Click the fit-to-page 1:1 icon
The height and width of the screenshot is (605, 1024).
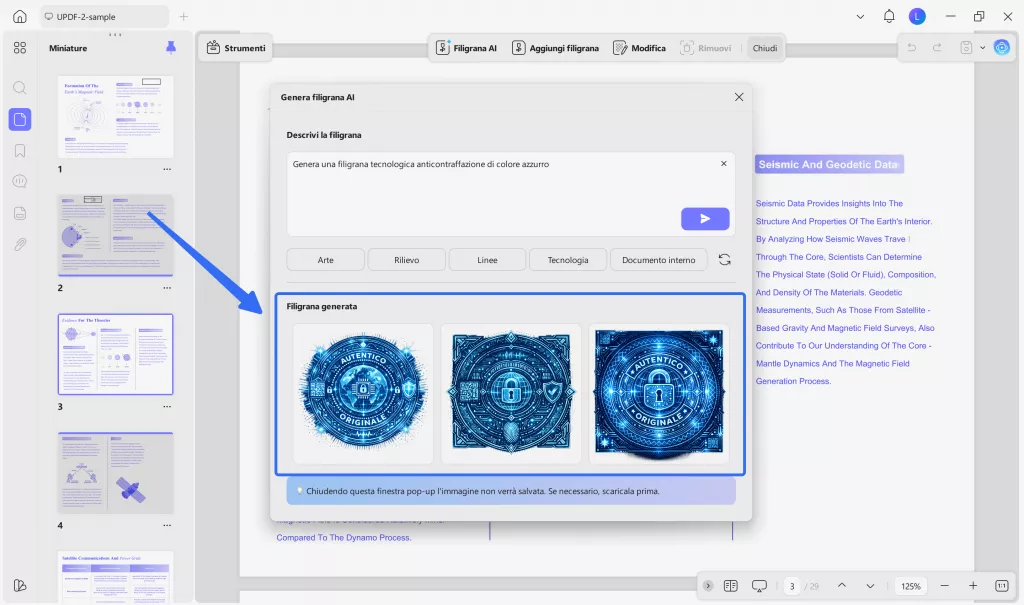pos(1001,586)
